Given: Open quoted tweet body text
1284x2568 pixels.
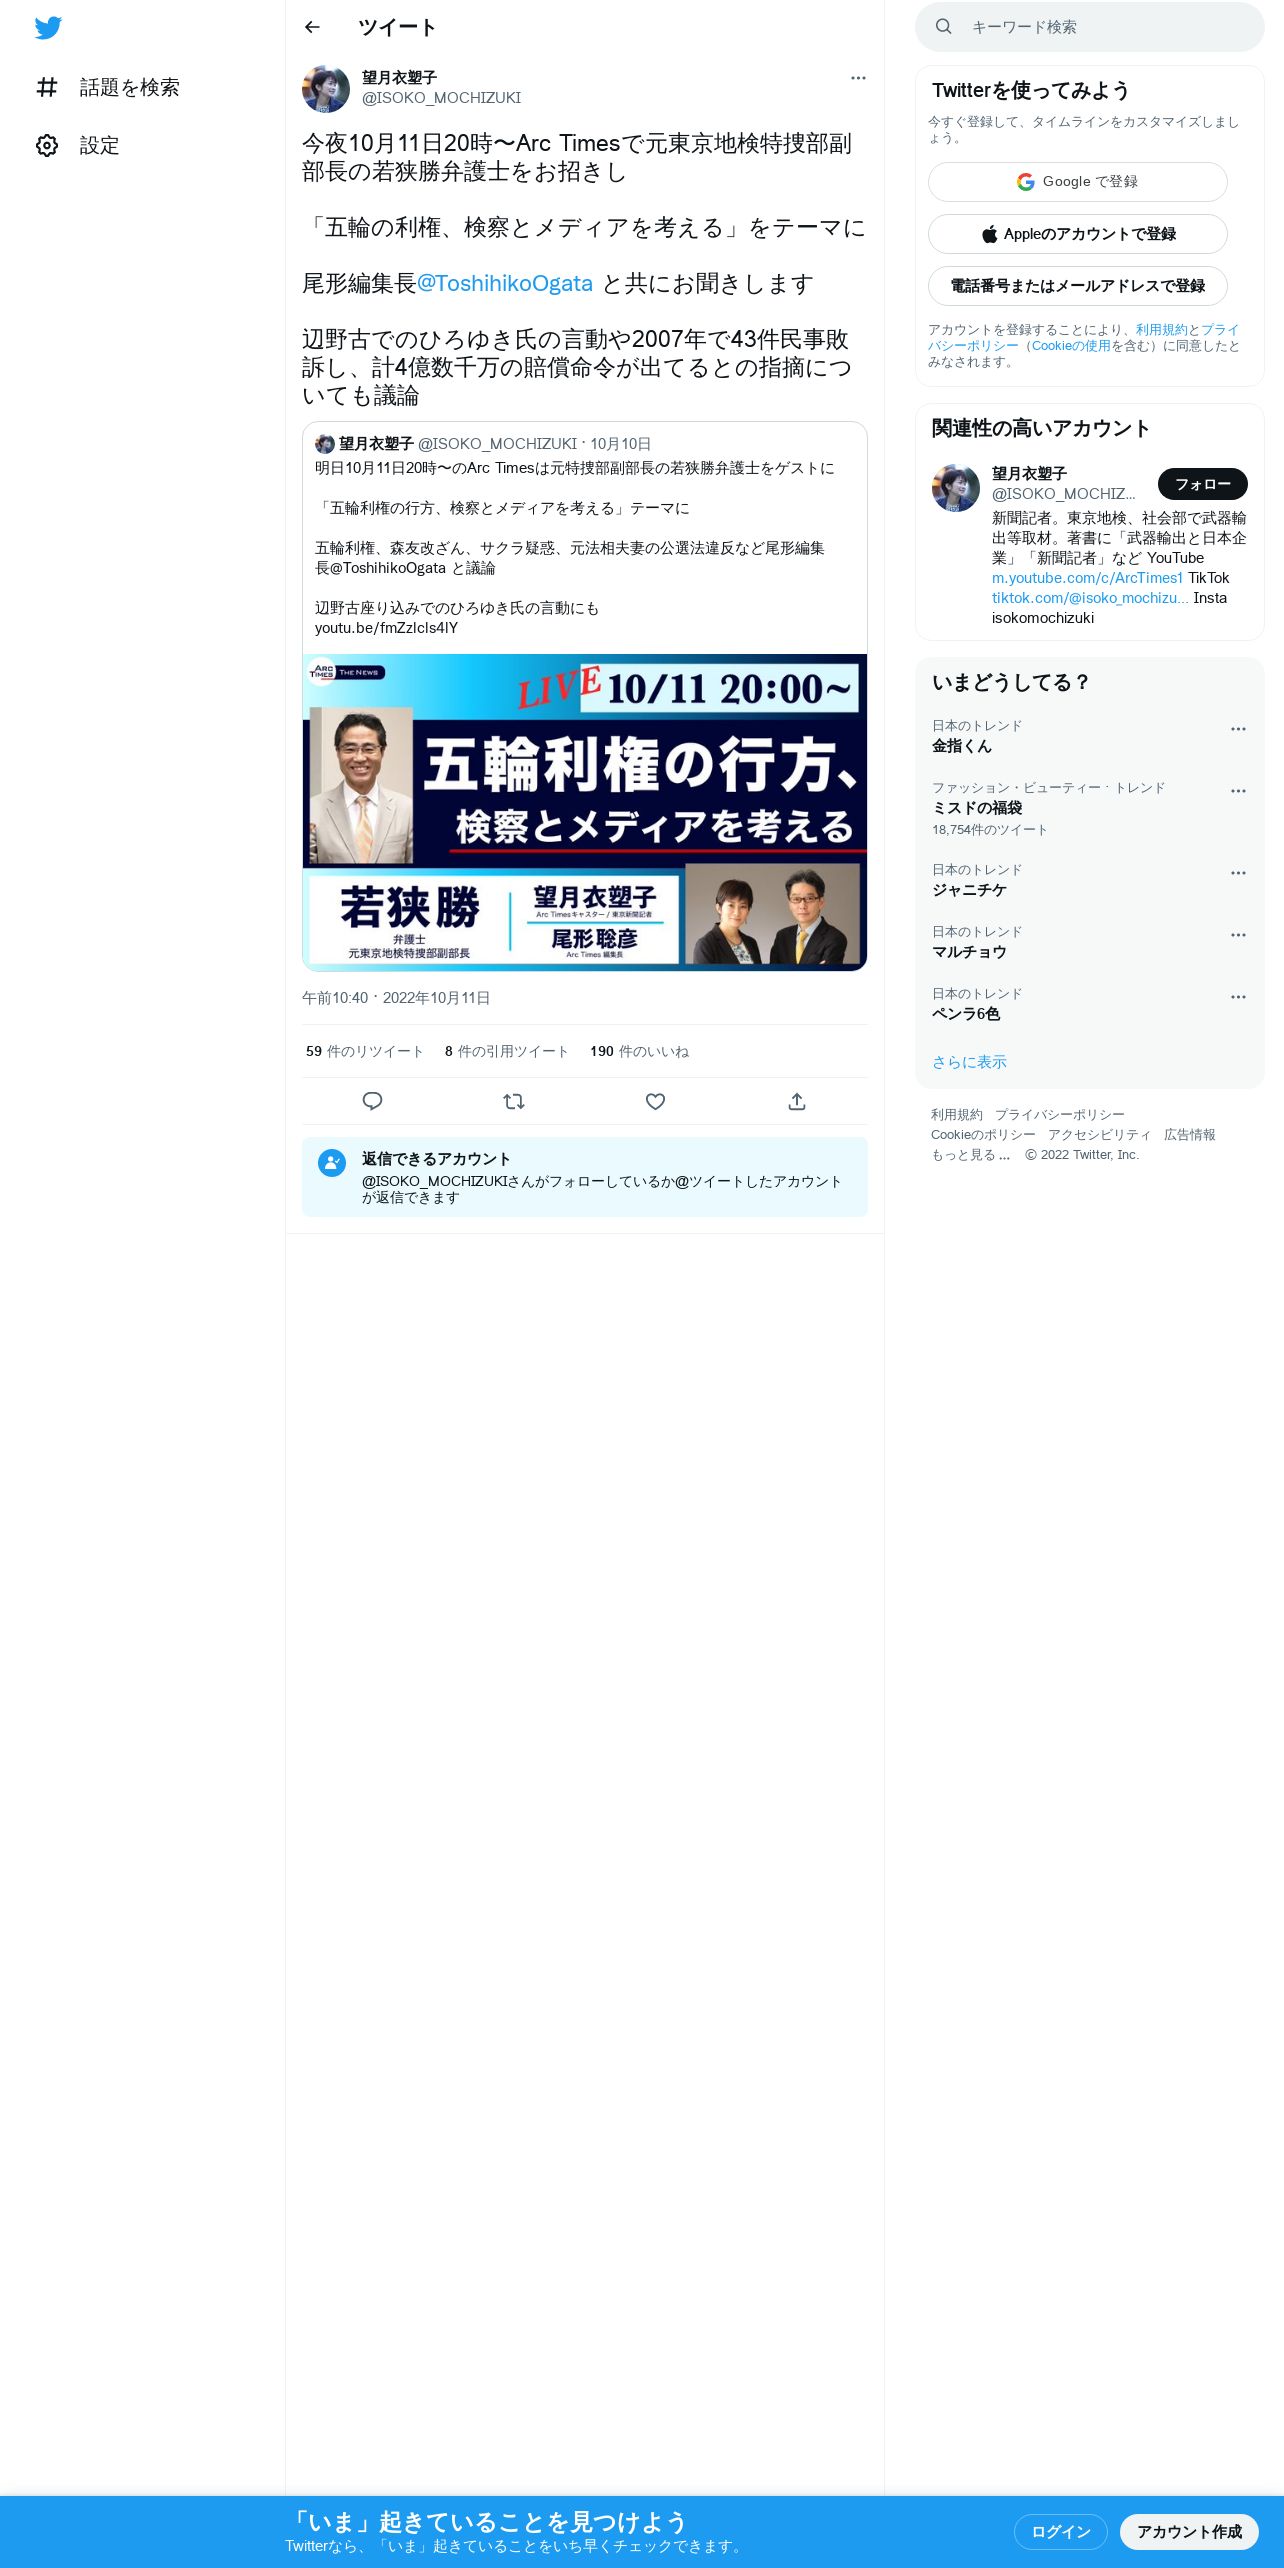Looking at the screenshot, I should tap(575, 548).
